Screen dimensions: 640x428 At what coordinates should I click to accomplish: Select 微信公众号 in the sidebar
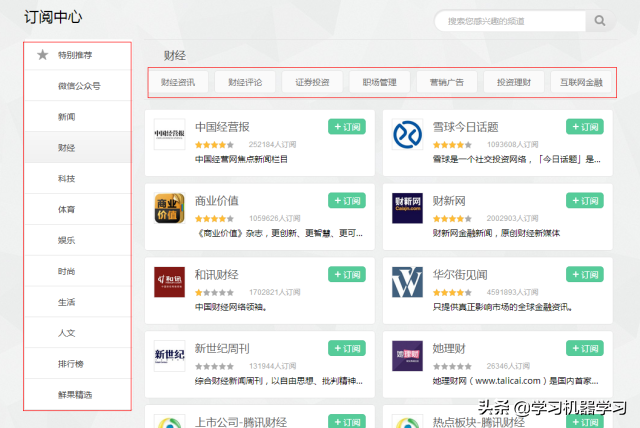(x=78, y=86)
